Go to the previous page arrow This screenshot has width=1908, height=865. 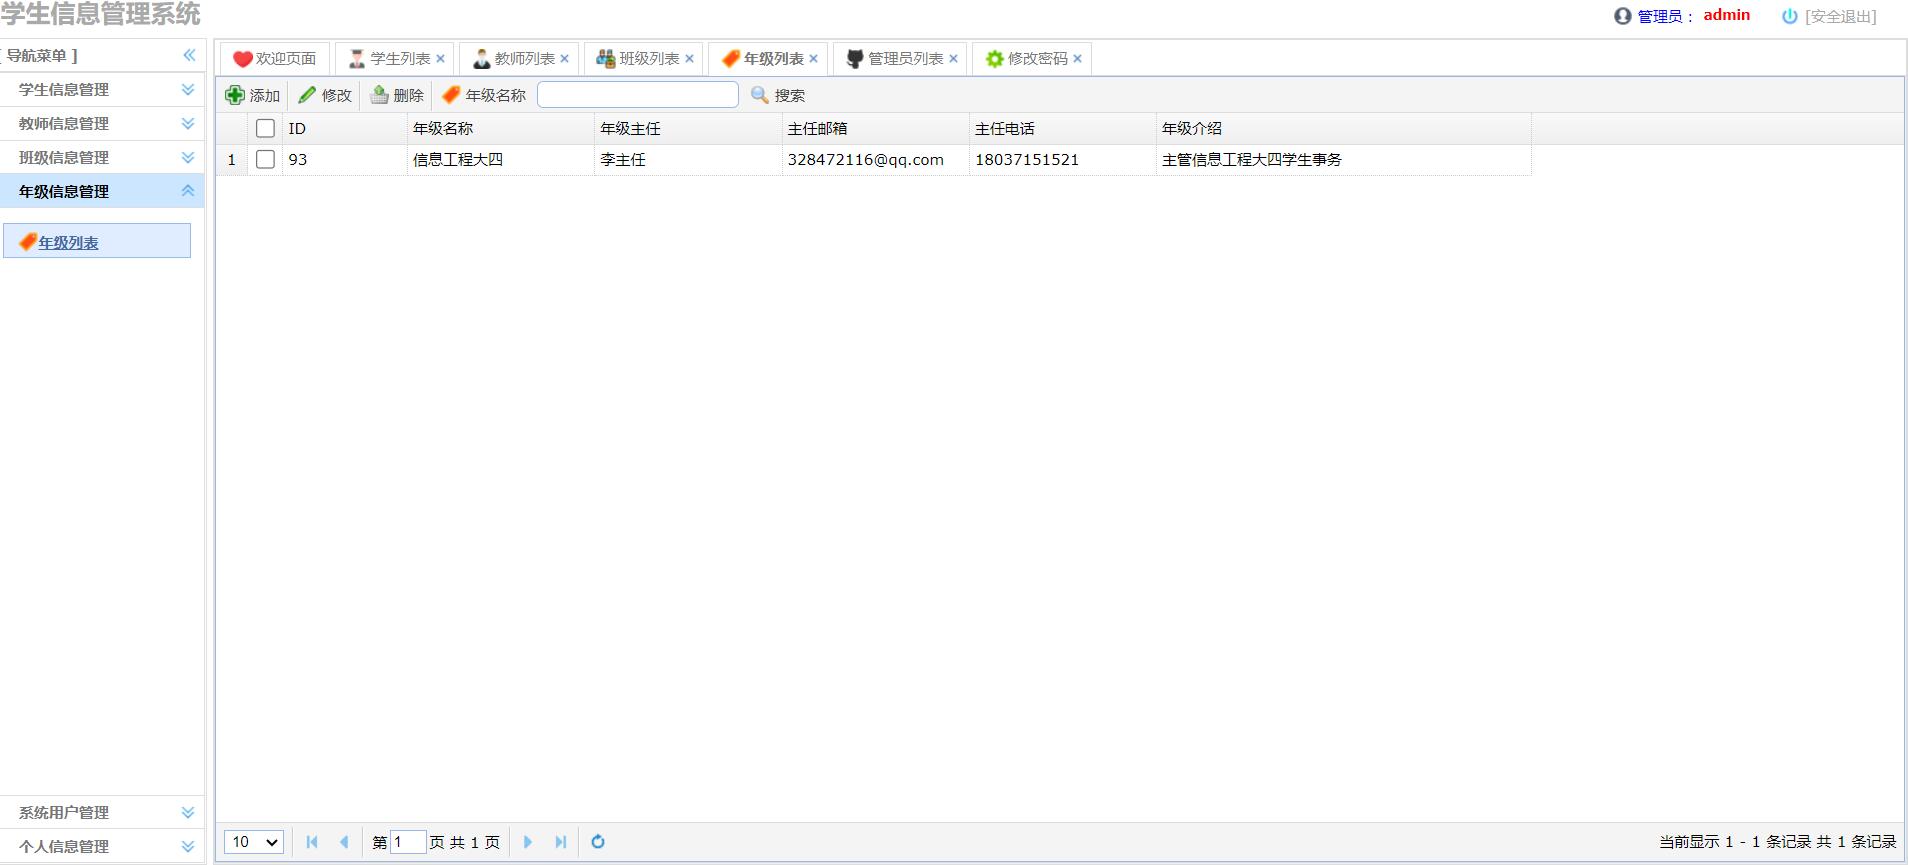click(x=345, y=842)
